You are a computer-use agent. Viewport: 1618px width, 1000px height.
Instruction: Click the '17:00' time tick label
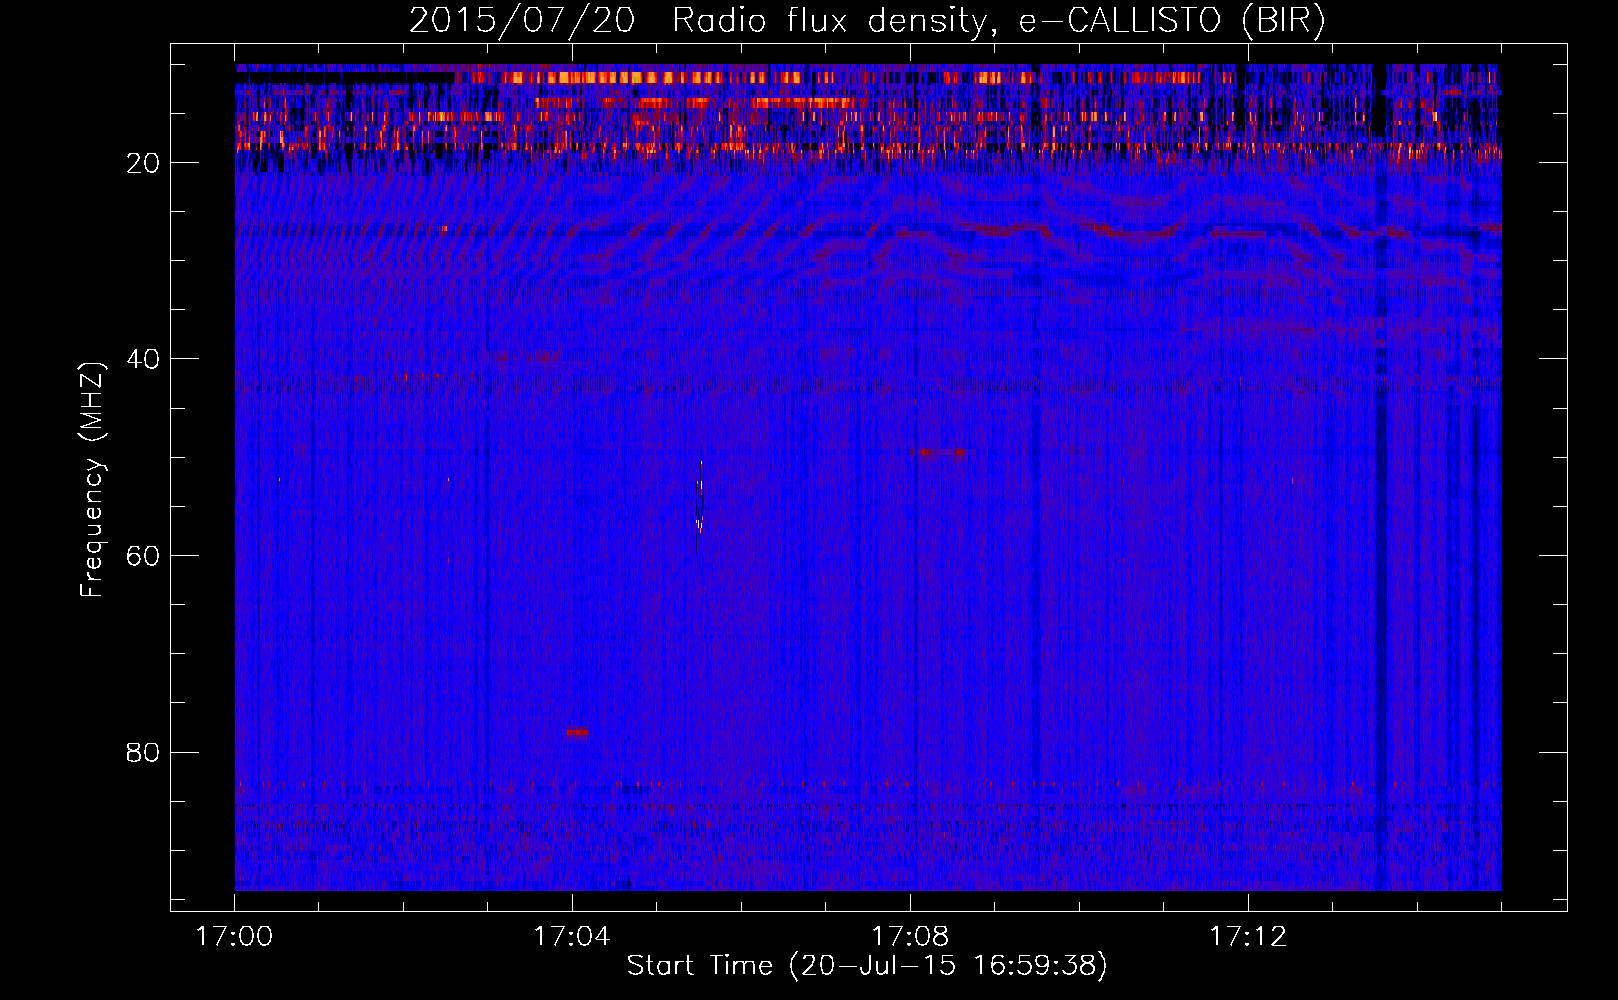tap(234, 937)
